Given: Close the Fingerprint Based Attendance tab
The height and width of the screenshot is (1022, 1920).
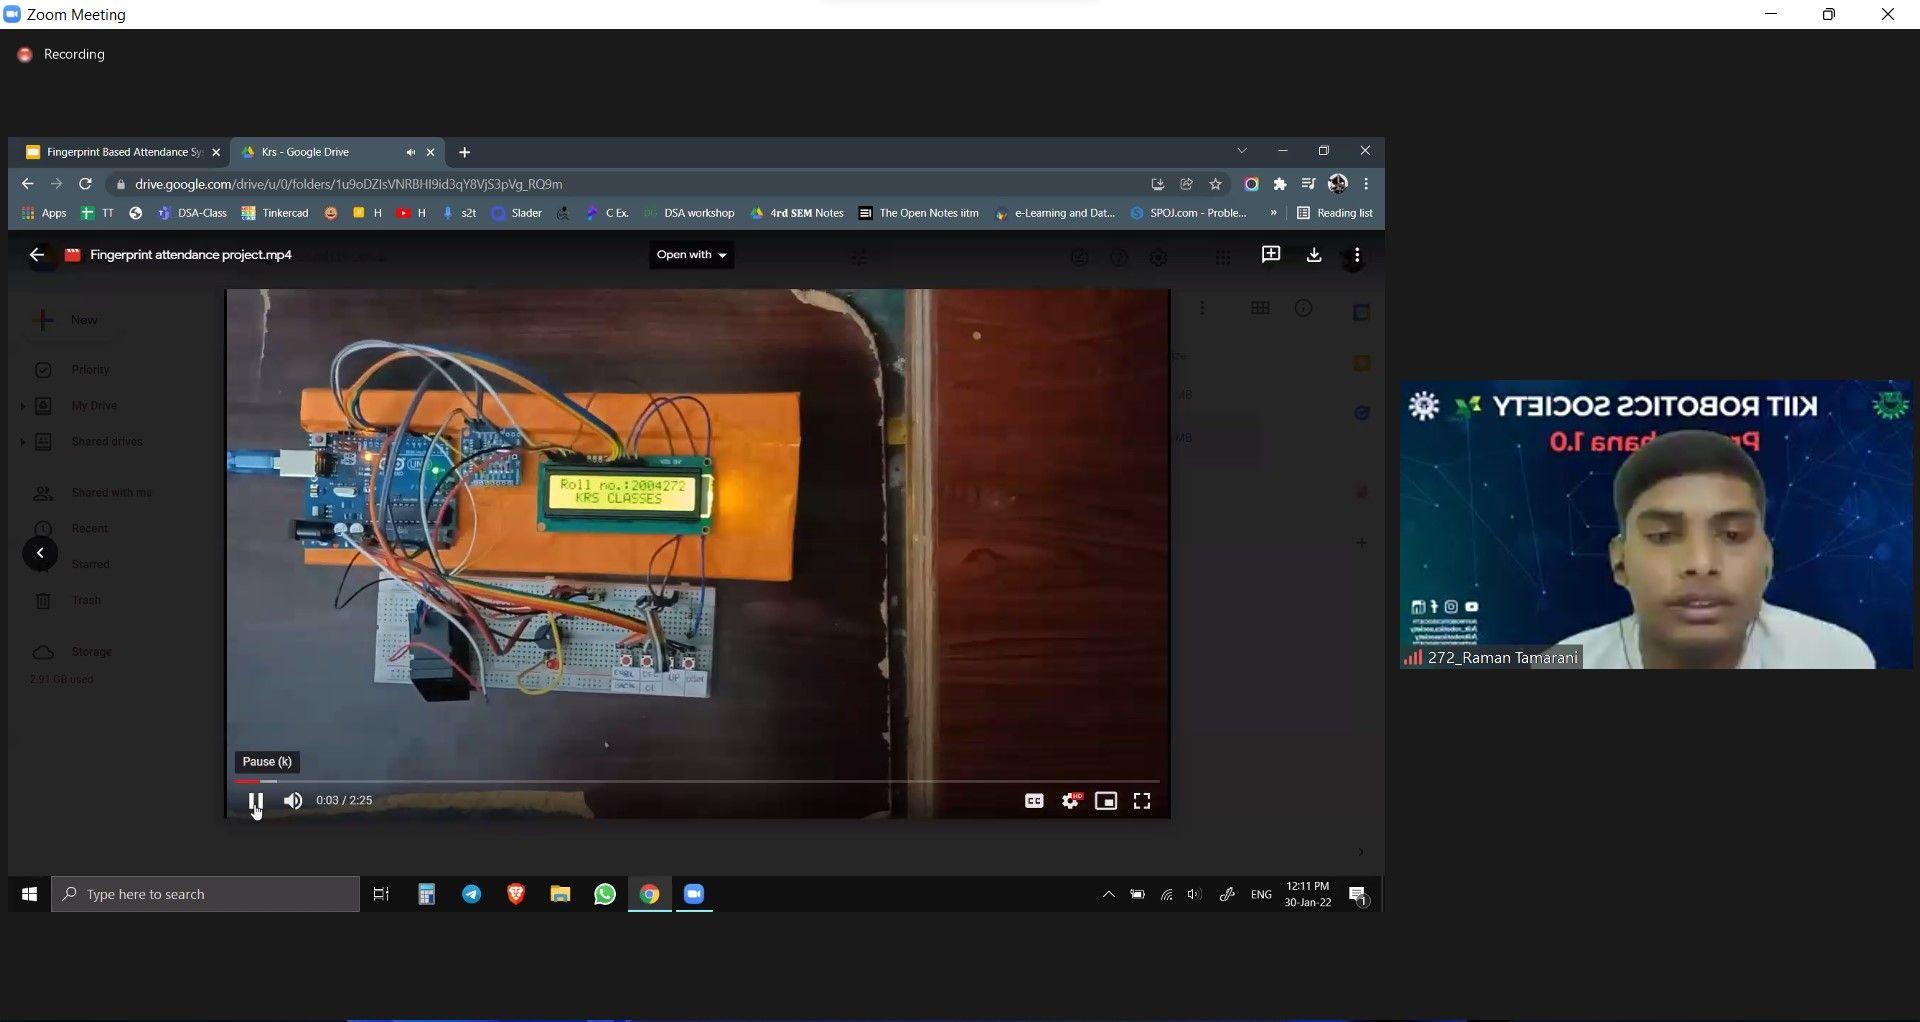Looking at the screenshot, I should tap(216, 152).
